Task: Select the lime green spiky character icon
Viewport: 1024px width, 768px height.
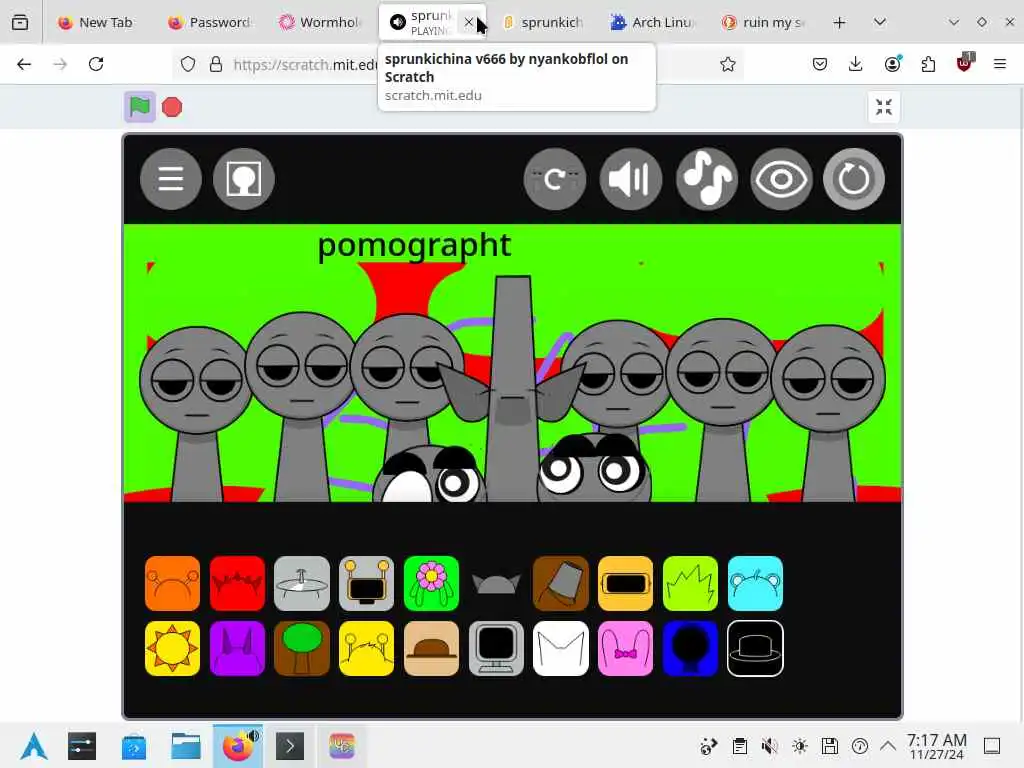Action: point(690,583)
